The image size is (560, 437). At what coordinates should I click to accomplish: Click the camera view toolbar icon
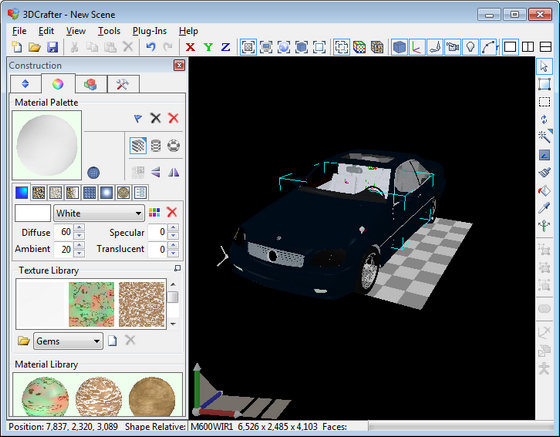453,47
